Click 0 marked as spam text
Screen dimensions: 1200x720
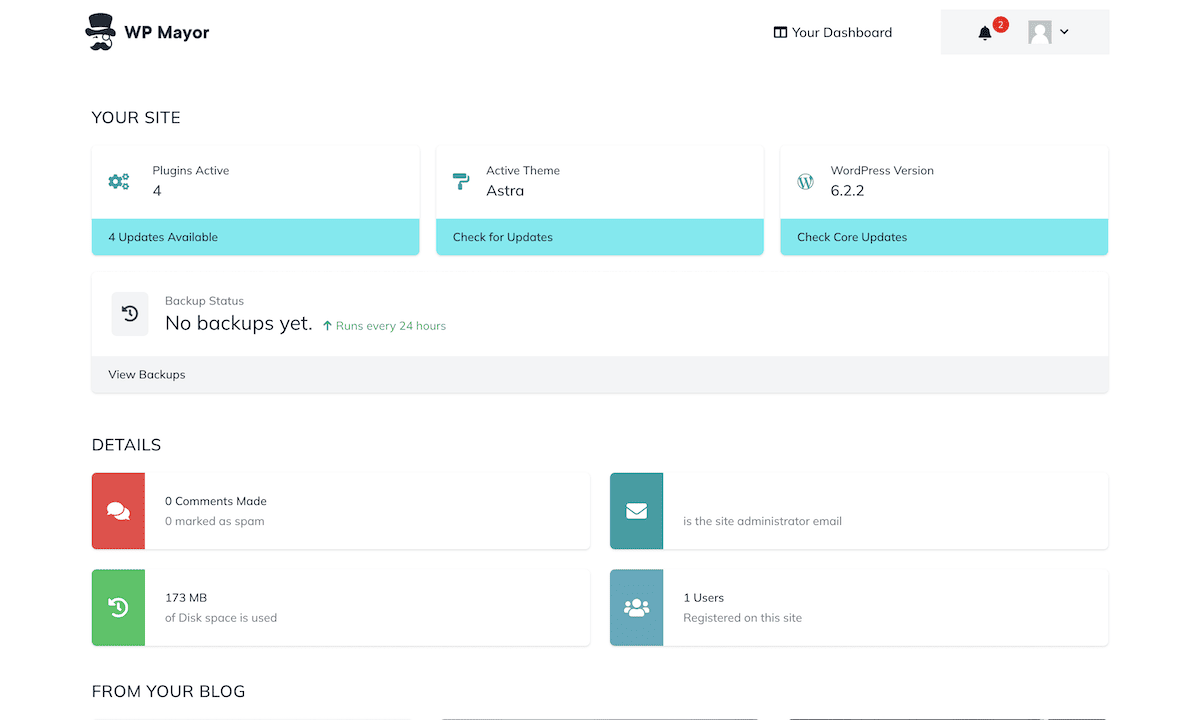(215, 521)
